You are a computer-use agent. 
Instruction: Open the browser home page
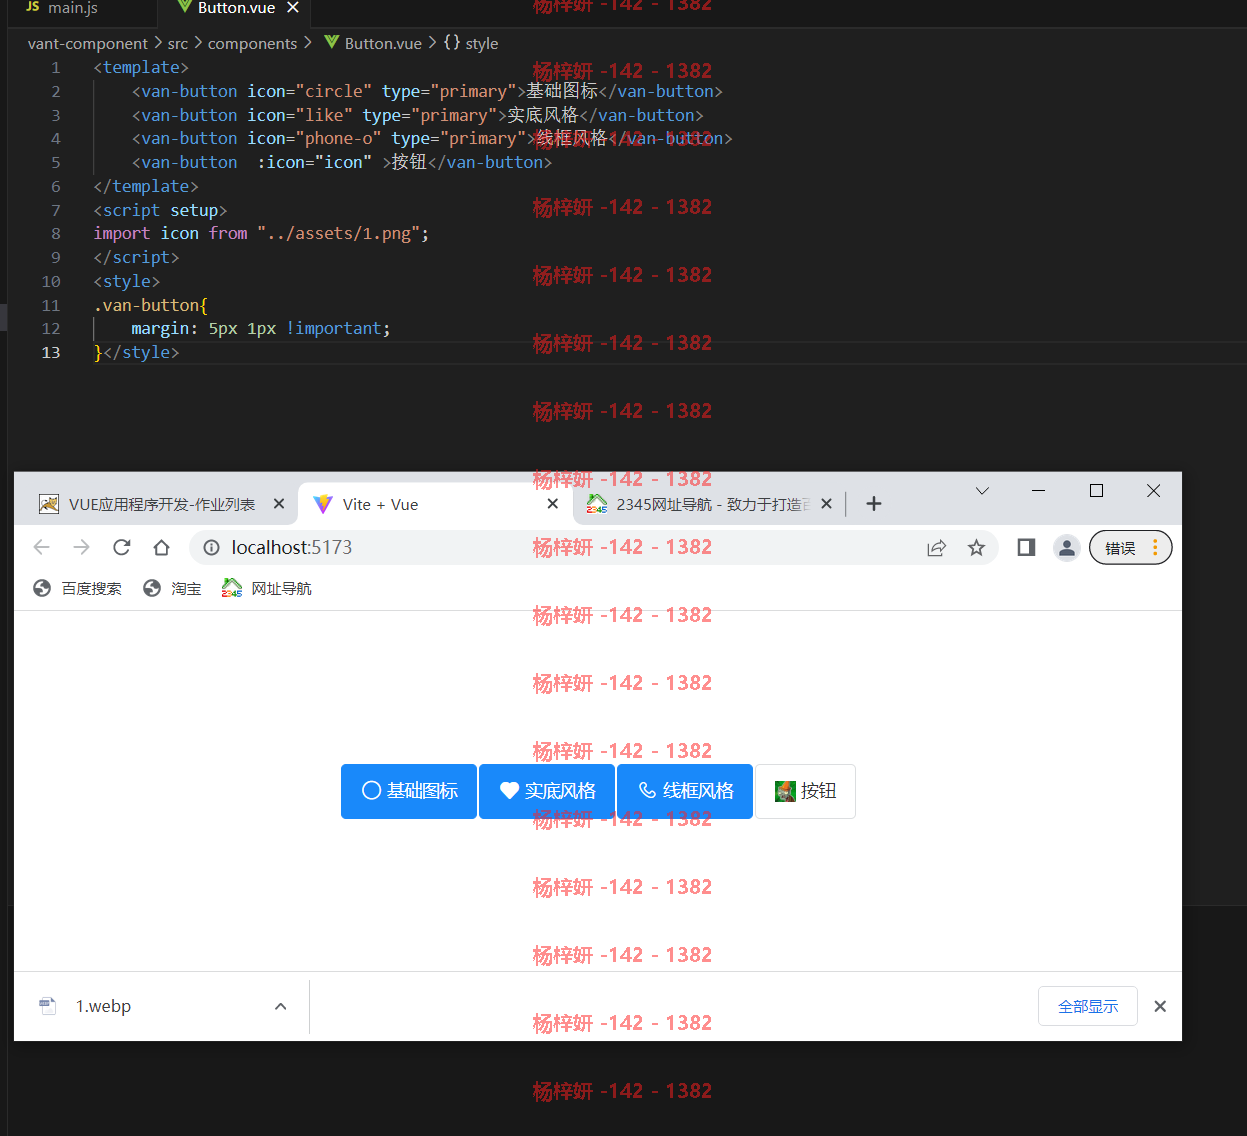coord(162,548)
